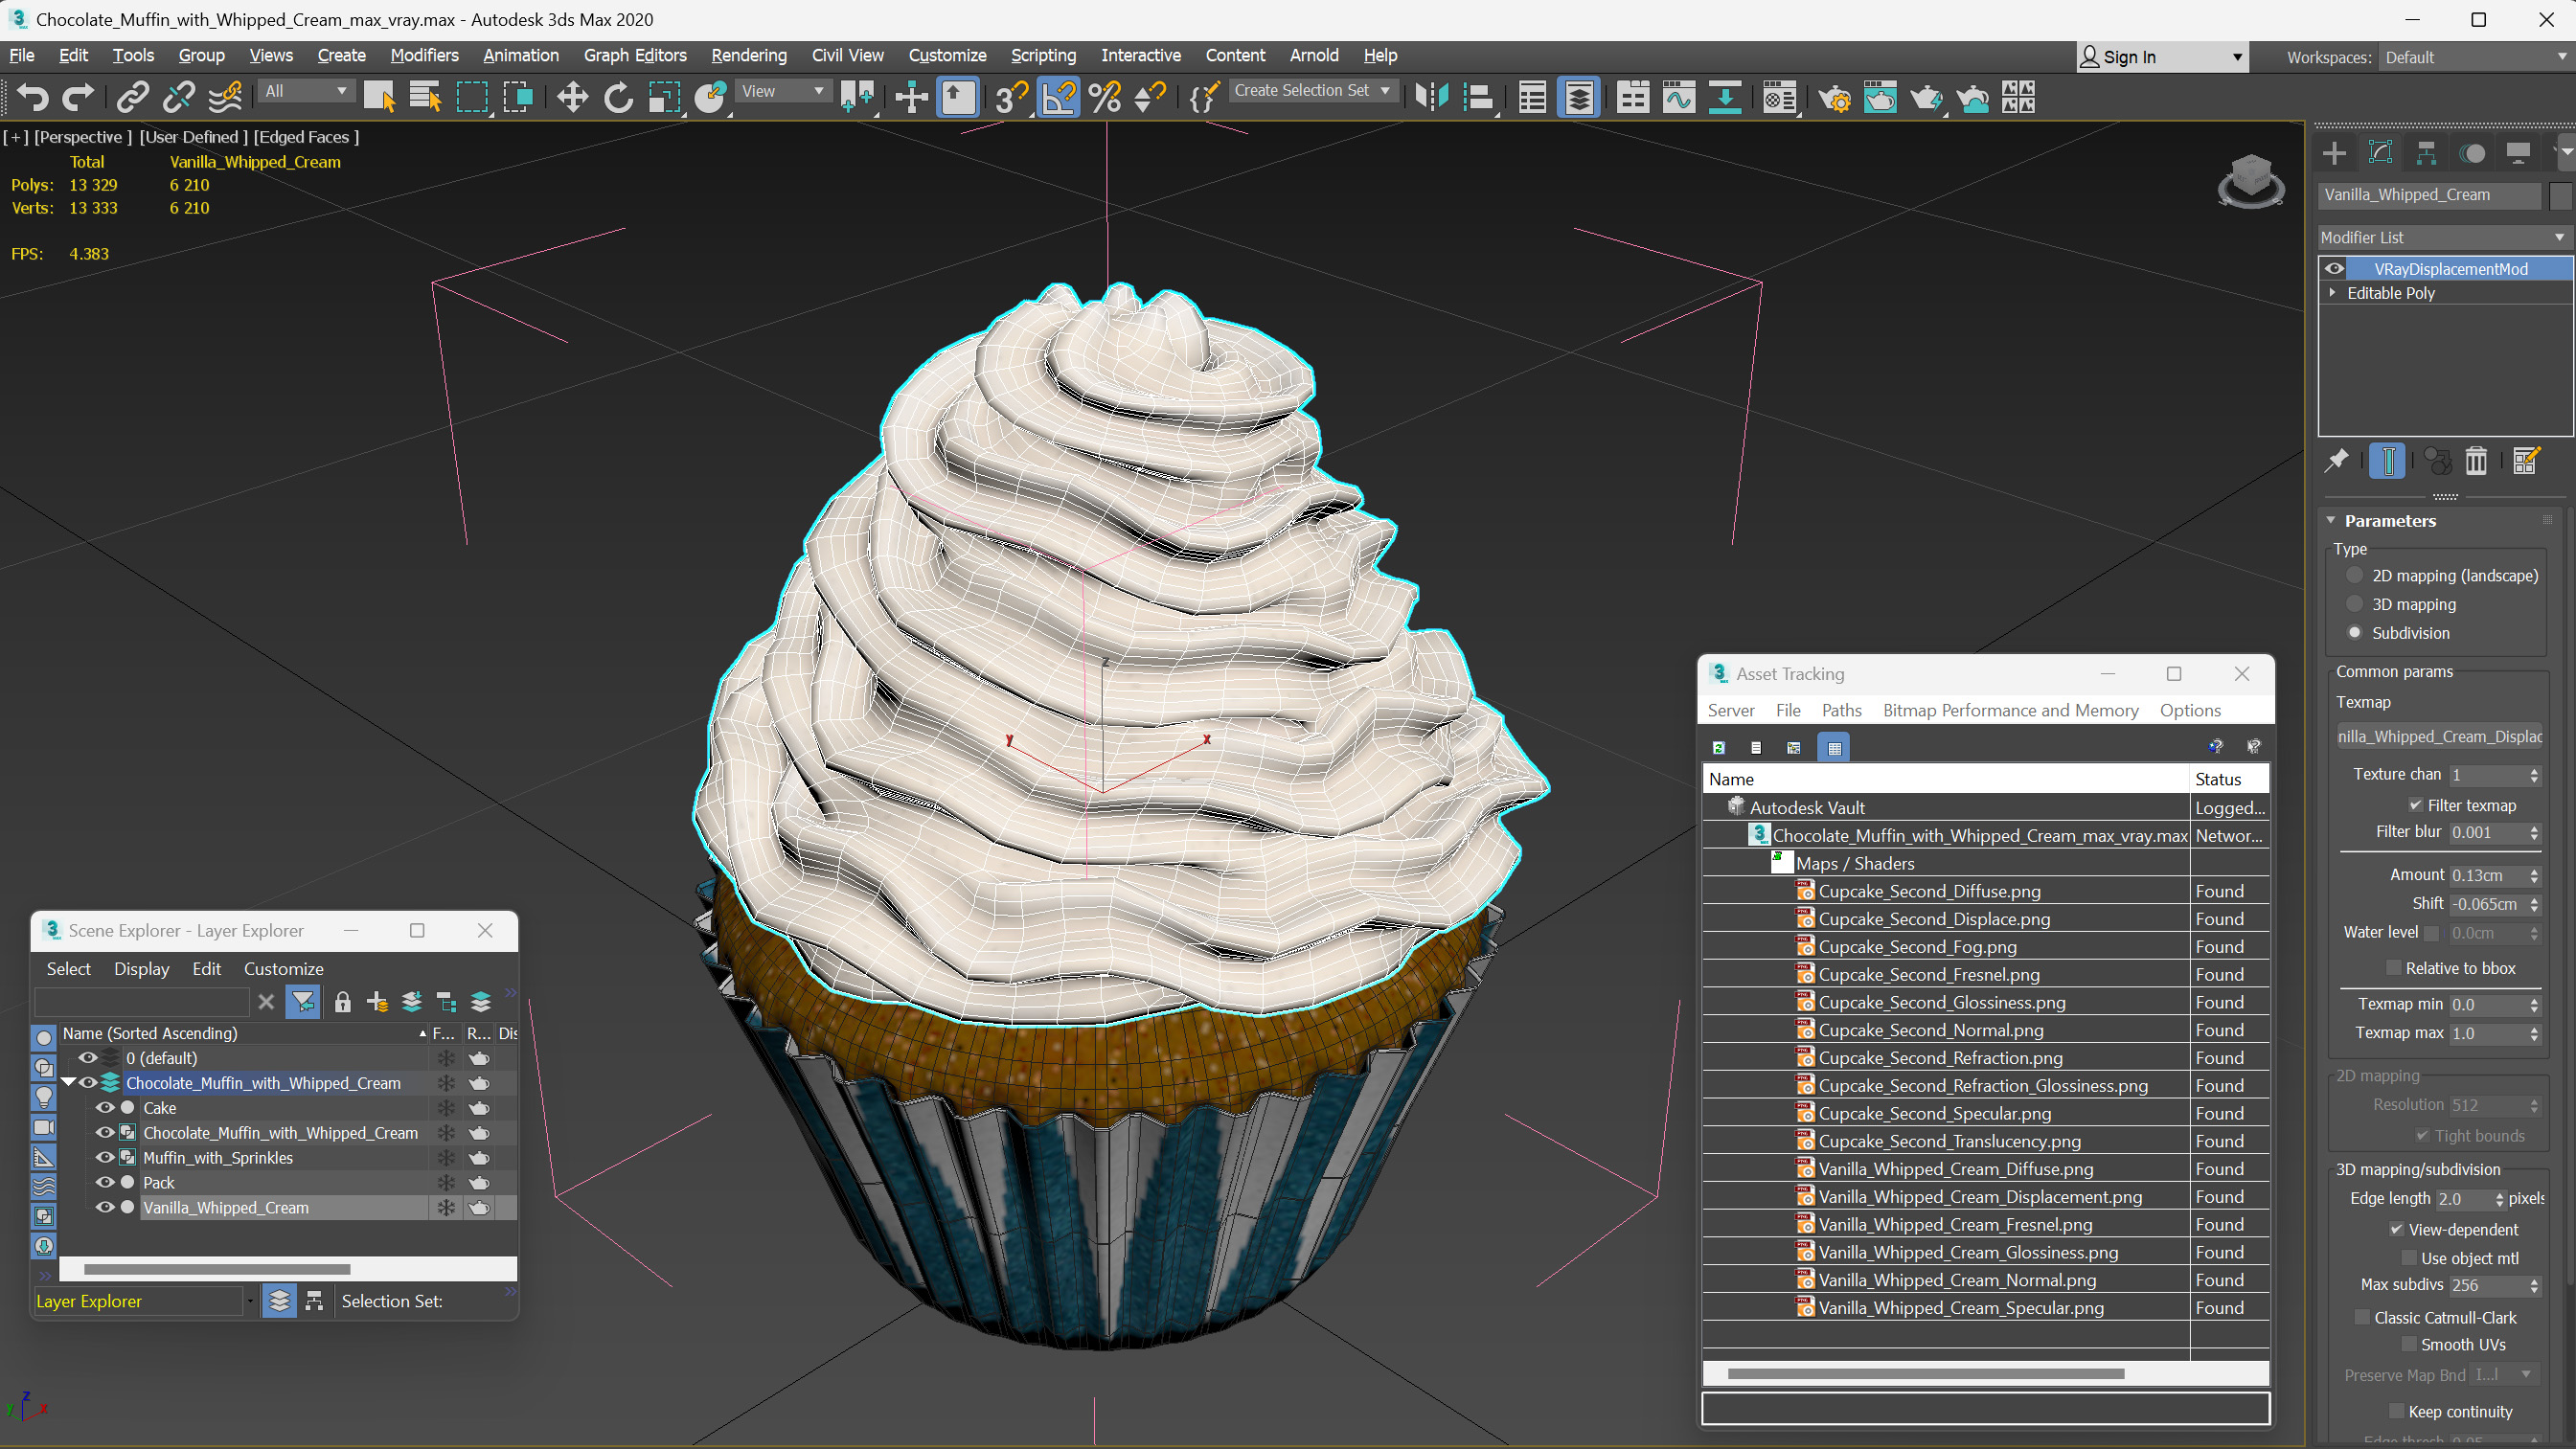This screenshot has height=1449, width=2576.
Task: Click the Configure Modifier Sets icon
Action: (2525, 461)
